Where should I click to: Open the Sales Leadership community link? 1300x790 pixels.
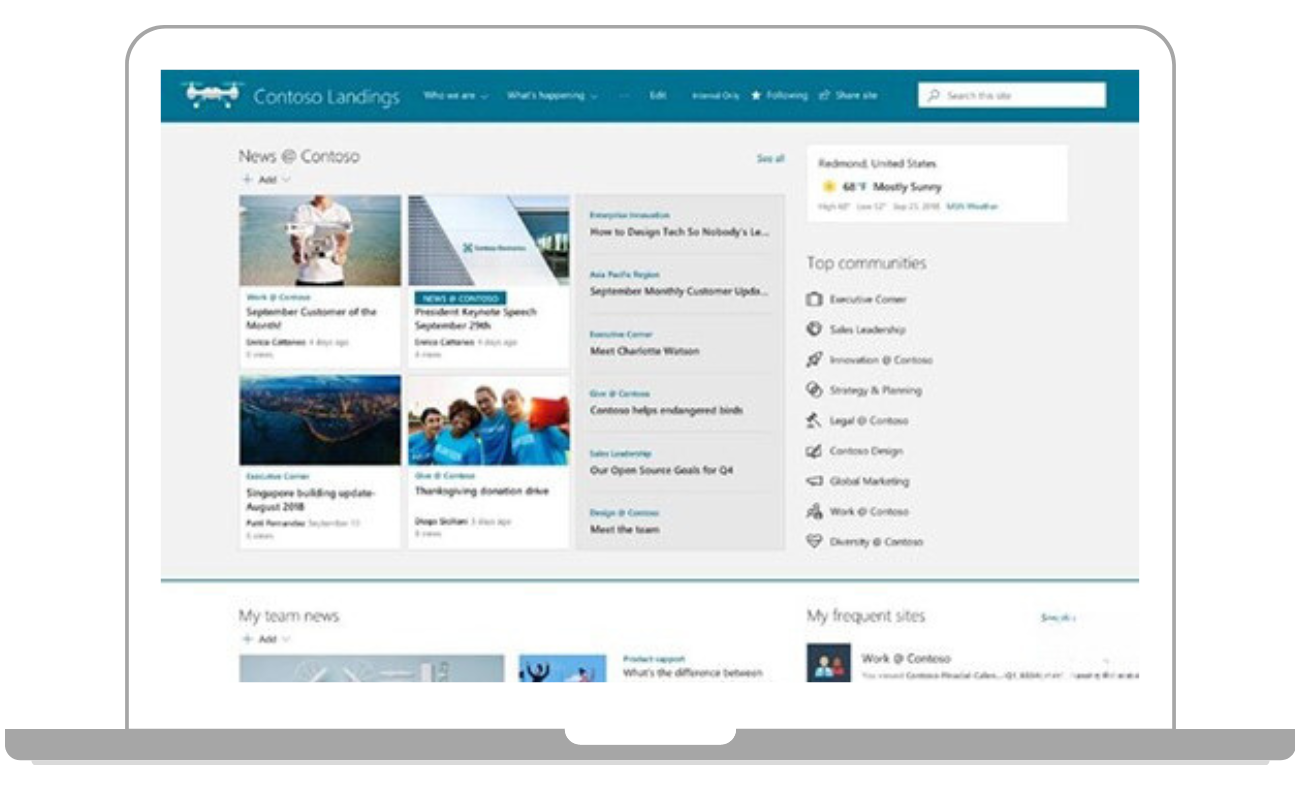(x=867, y=329)
